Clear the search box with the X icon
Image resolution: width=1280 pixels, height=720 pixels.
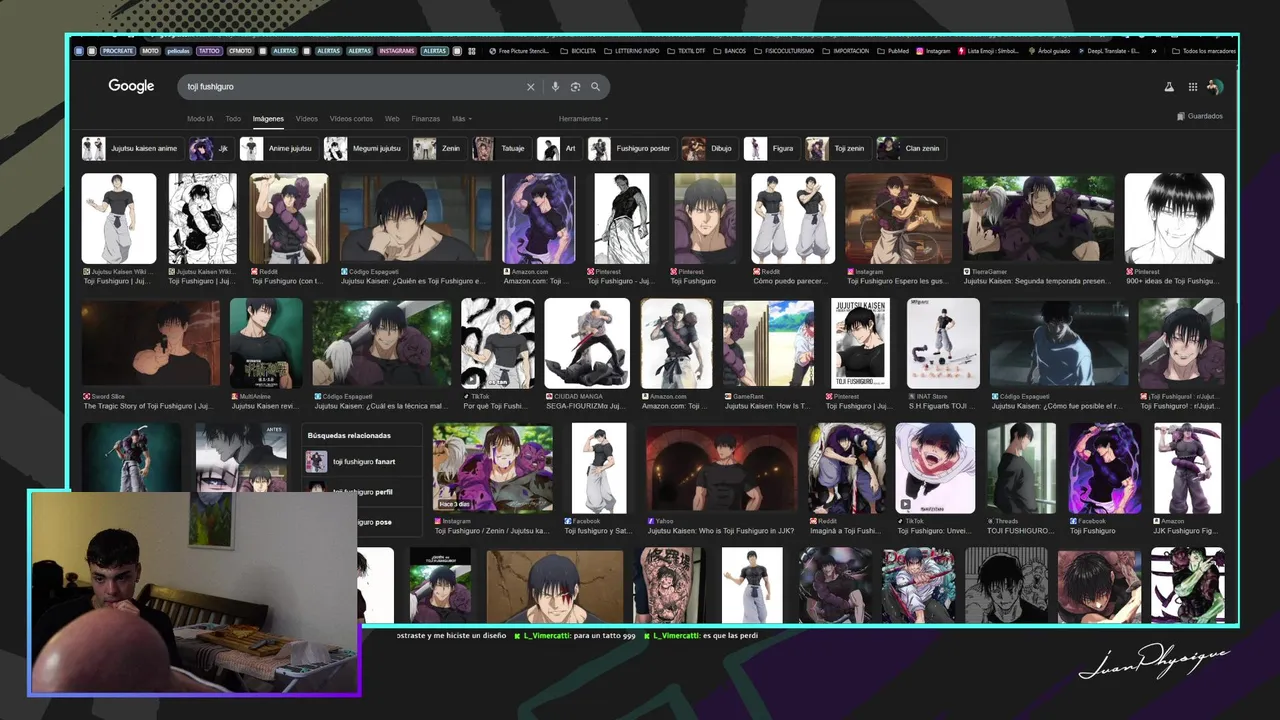pyautogui.click(x=531, y=87)
